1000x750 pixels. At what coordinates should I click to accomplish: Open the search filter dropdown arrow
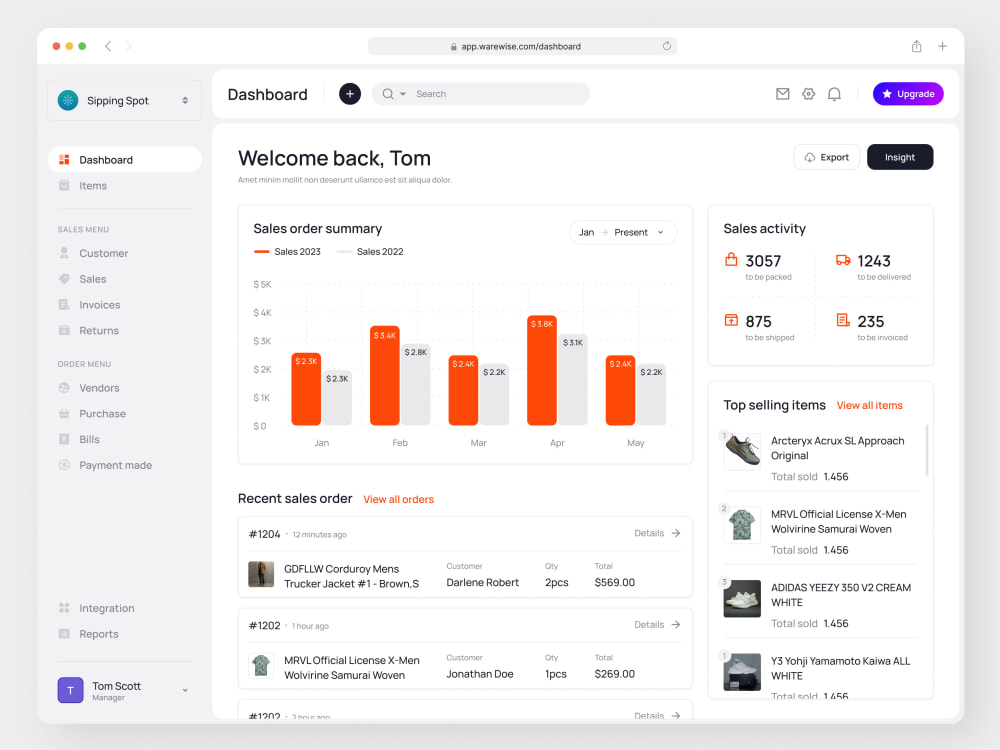[403, 94]
